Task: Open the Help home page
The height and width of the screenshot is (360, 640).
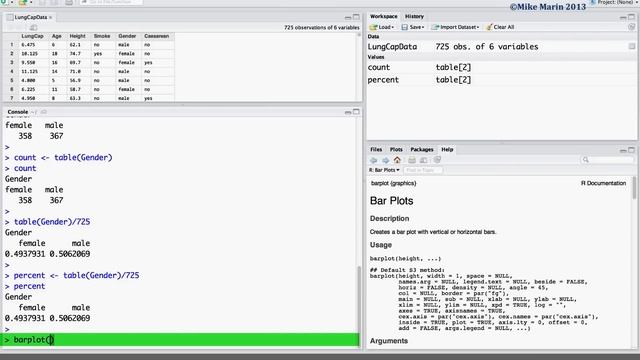Action: click(397, 160)
